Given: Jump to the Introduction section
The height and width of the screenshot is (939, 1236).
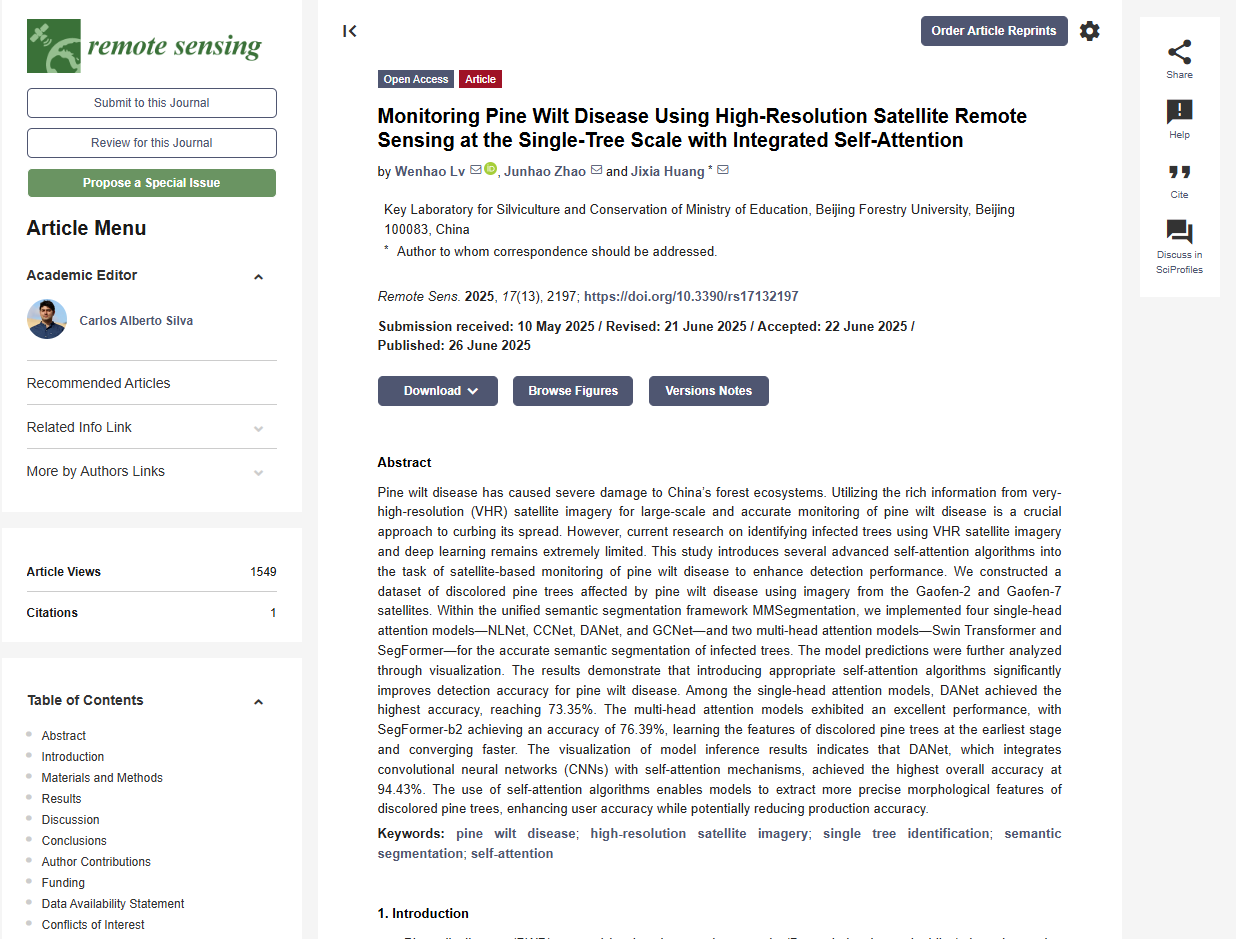Looking at the screenshot, I should (72, 756).
